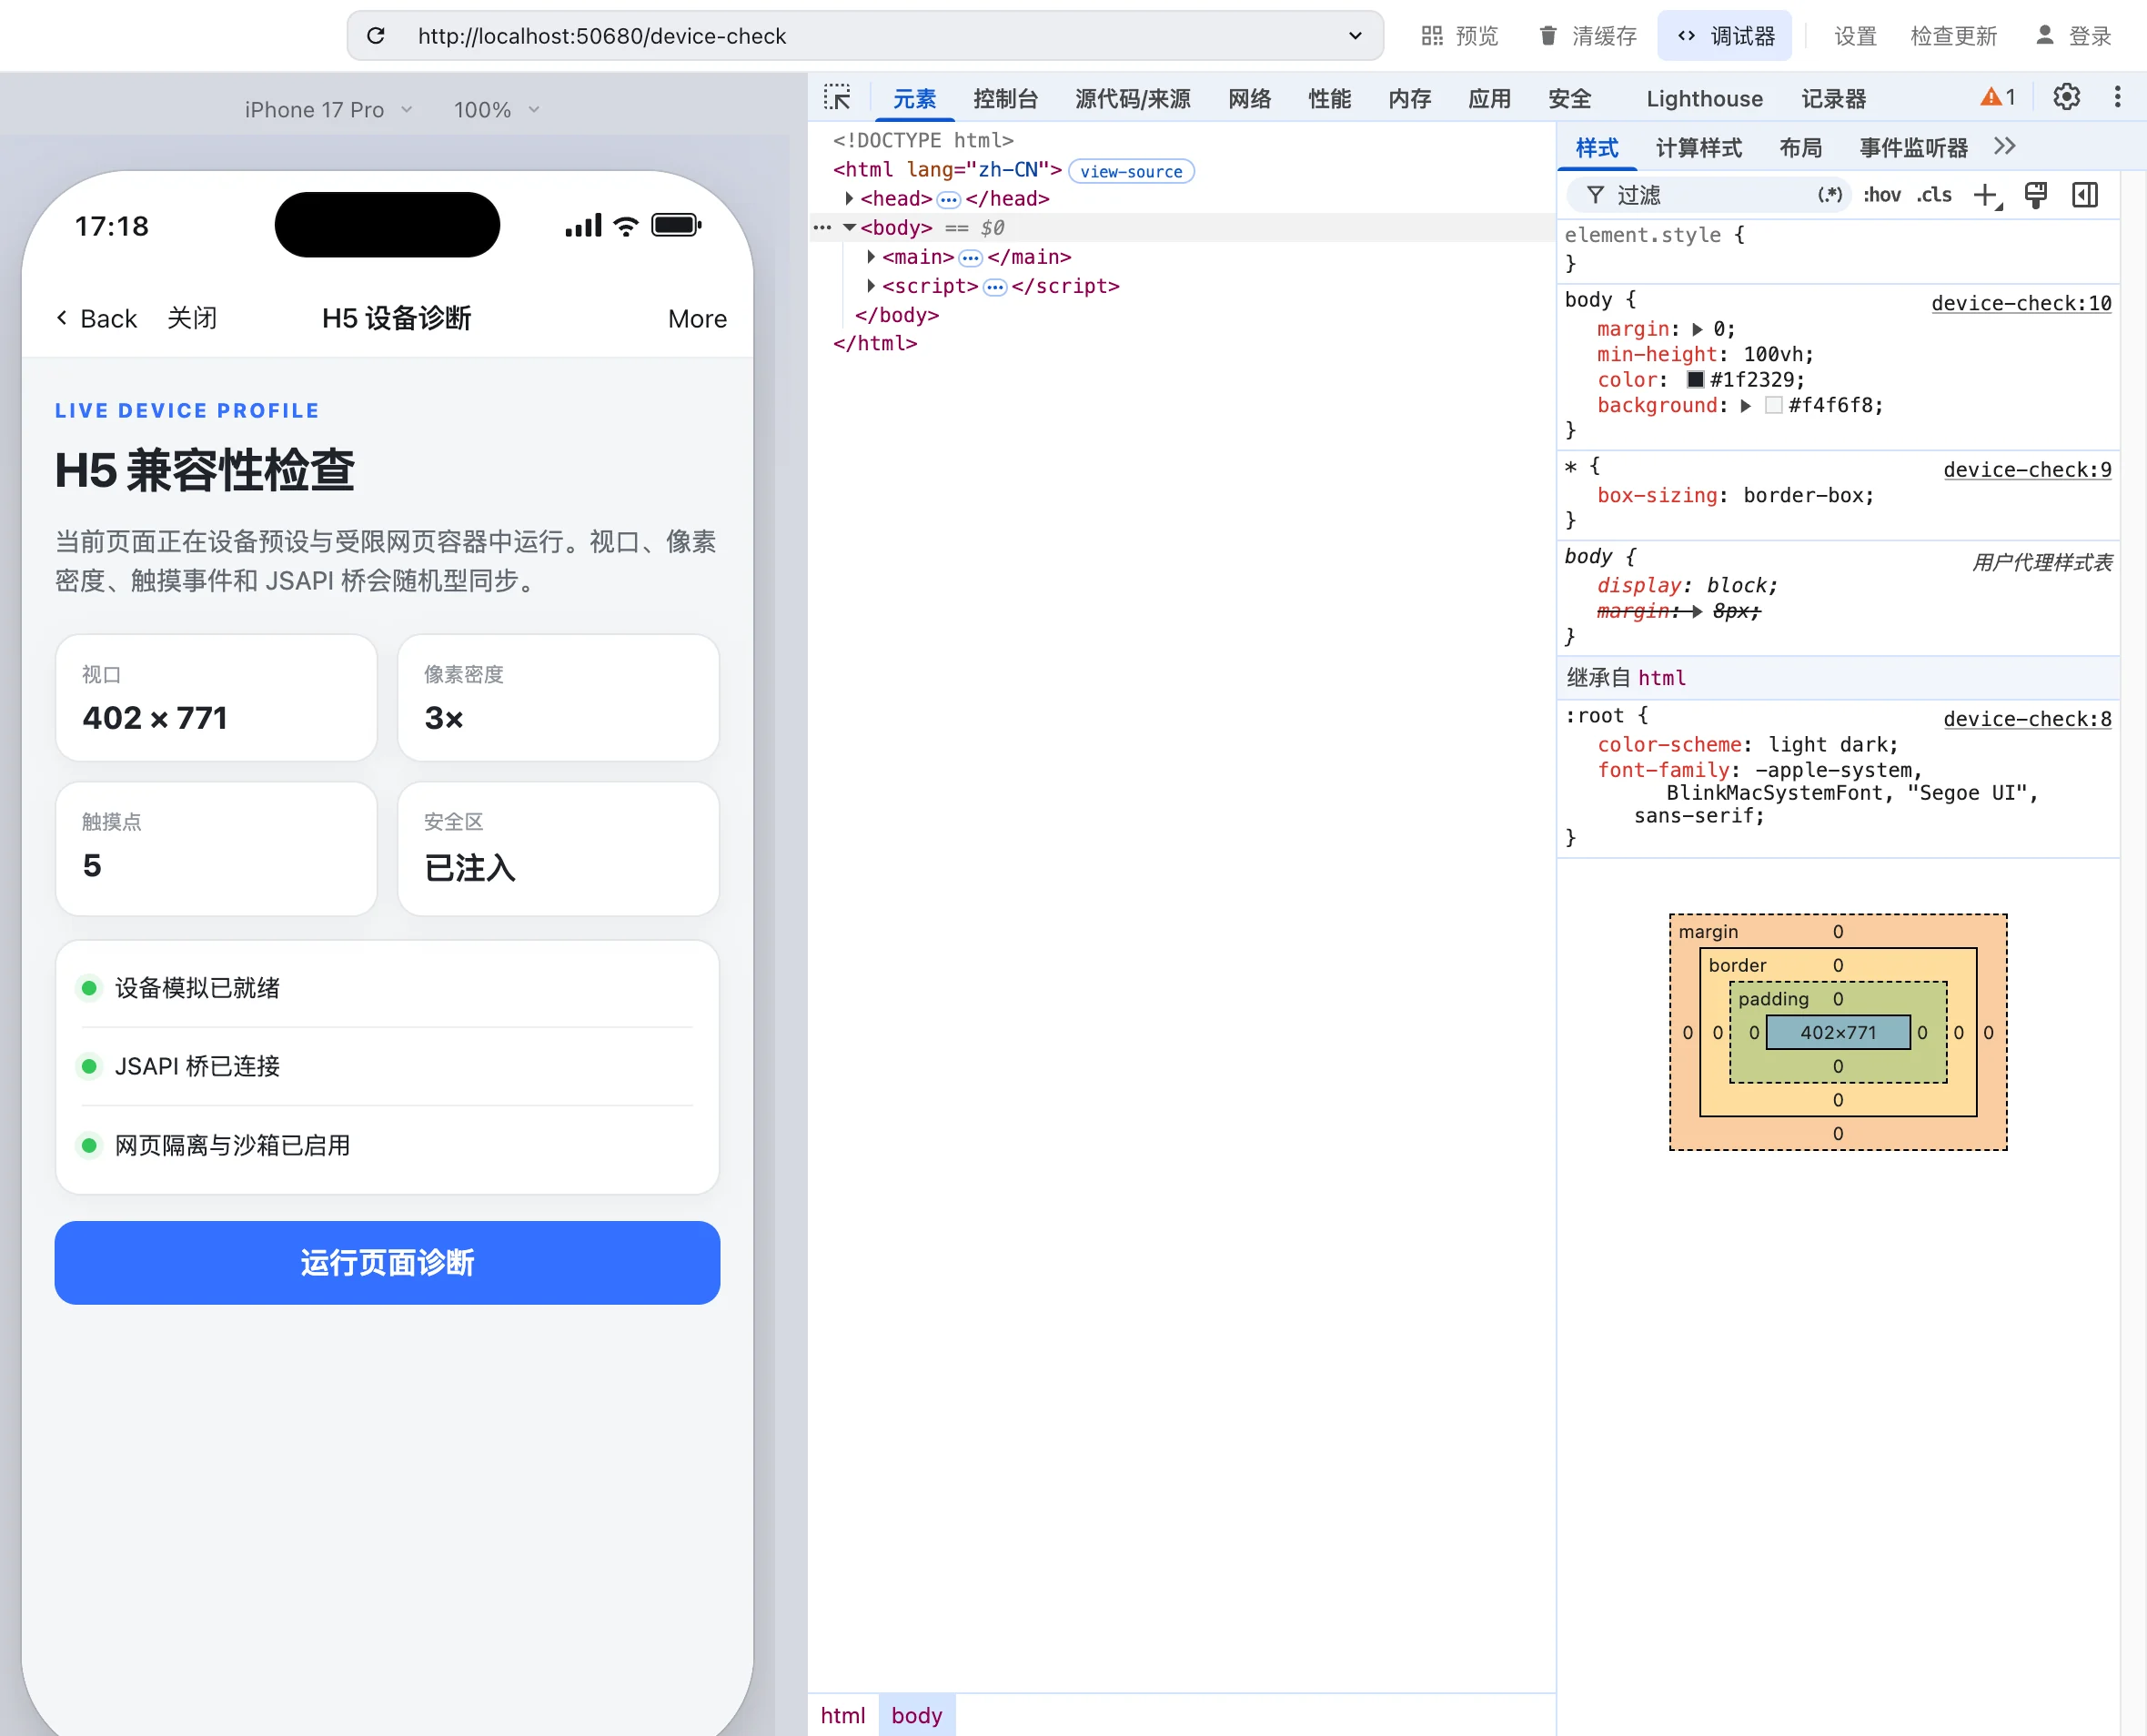Image resolution: width=2147 pixels, height=1736 pixels.
Task: Open 设置 in the top toolbar
Action: [1855, 36]
